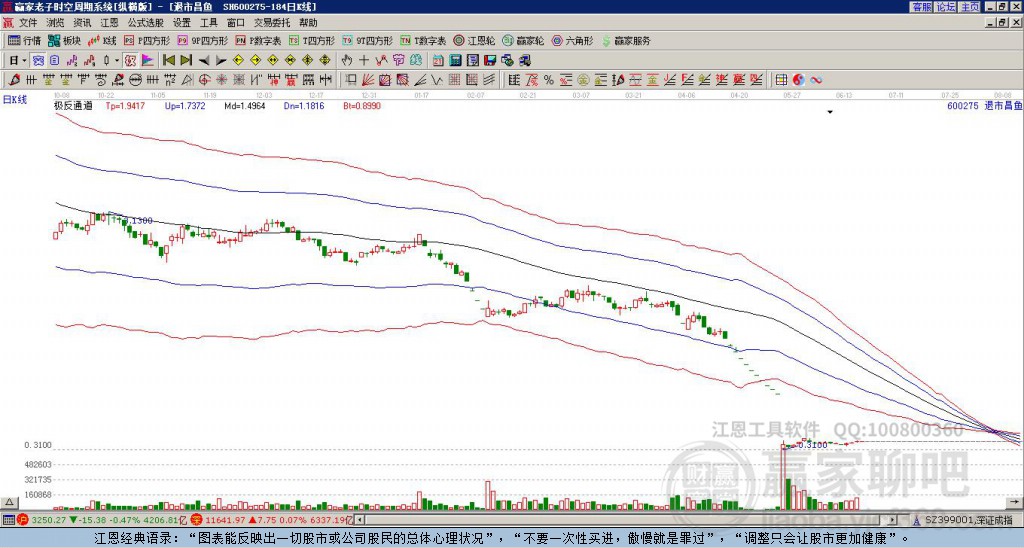Open the 板块 sector view
The image size is (1024, 548).
coord(64,40)
